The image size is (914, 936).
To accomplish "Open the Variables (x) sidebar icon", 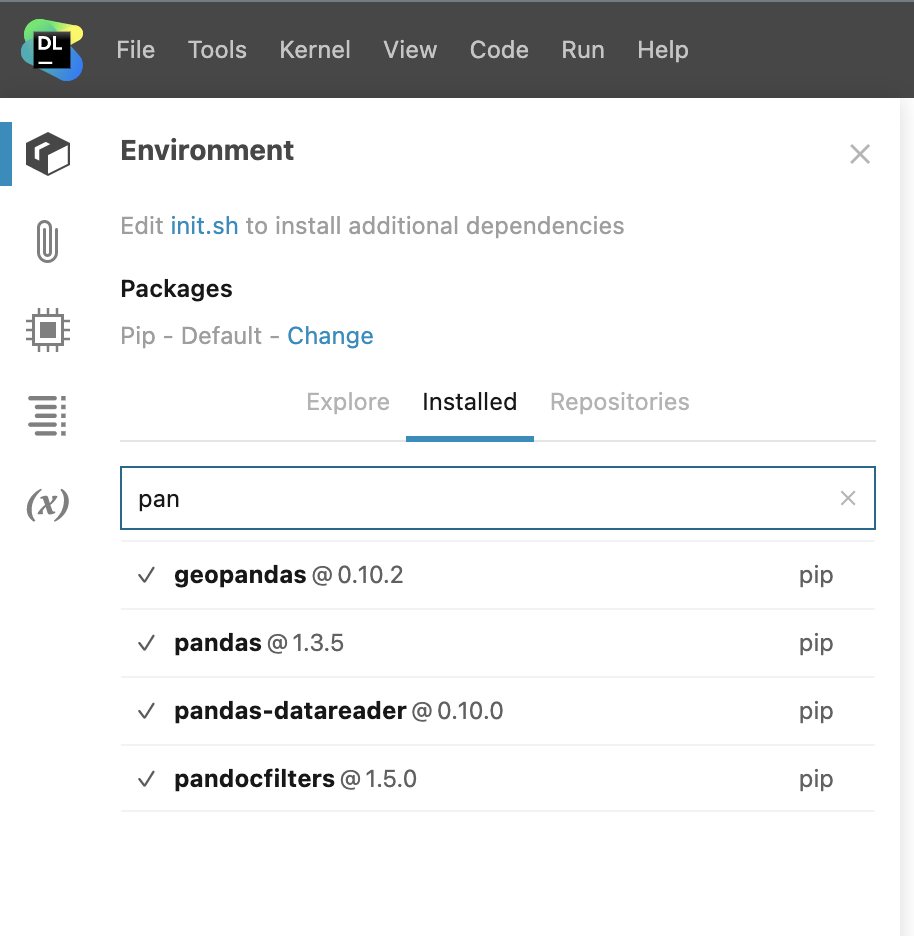I will point(47,504).
